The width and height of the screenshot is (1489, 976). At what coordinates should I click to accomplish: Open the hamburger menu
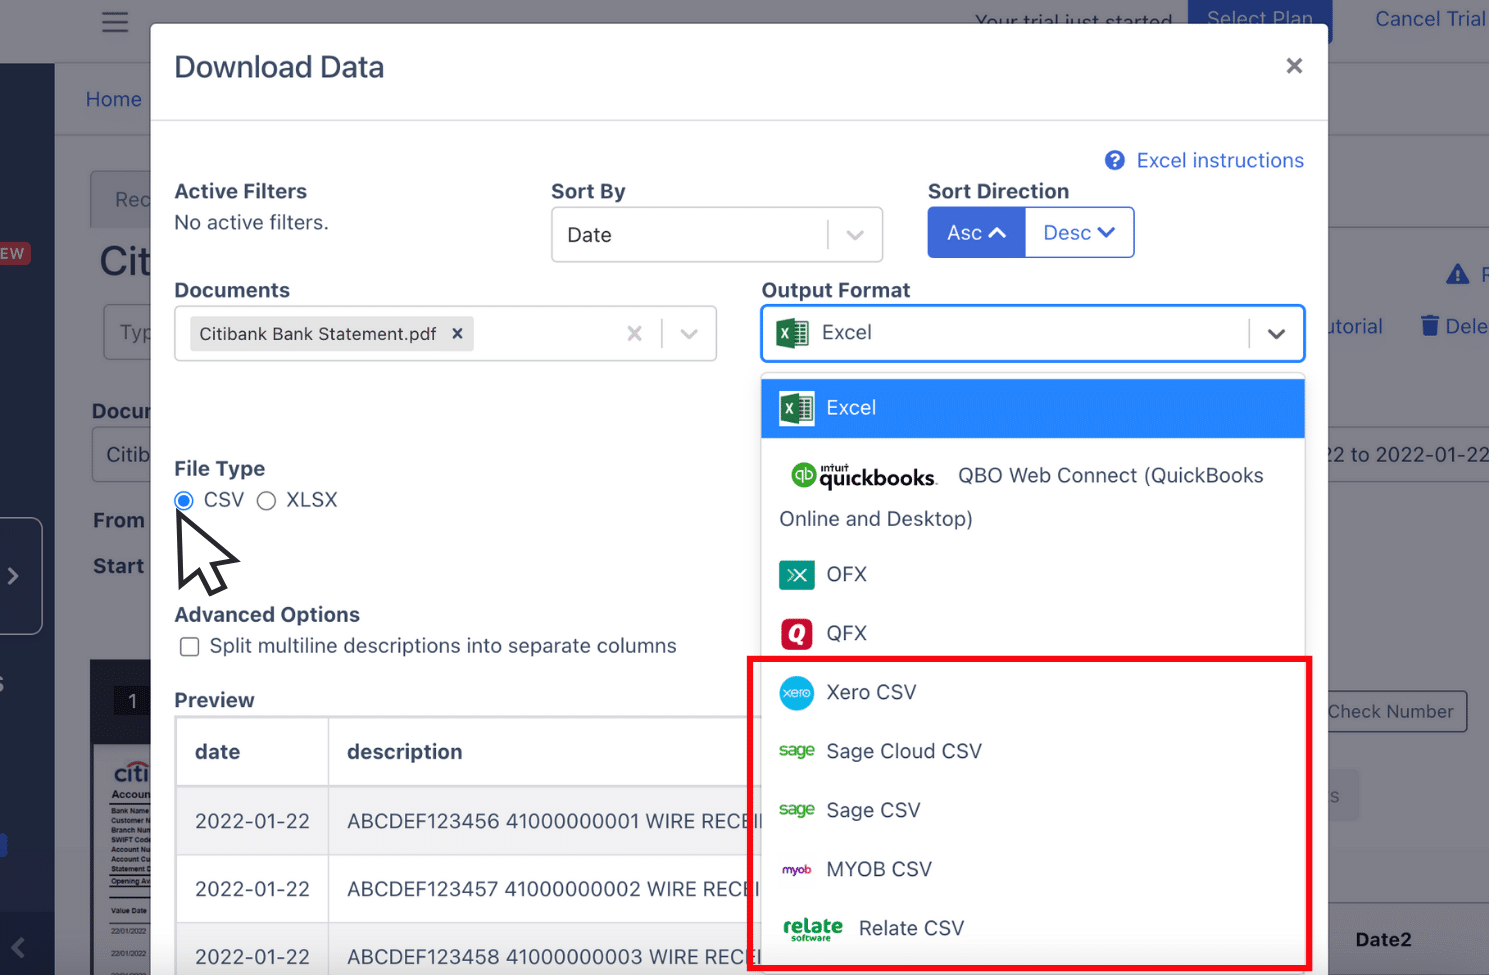[x=113, y=22]
